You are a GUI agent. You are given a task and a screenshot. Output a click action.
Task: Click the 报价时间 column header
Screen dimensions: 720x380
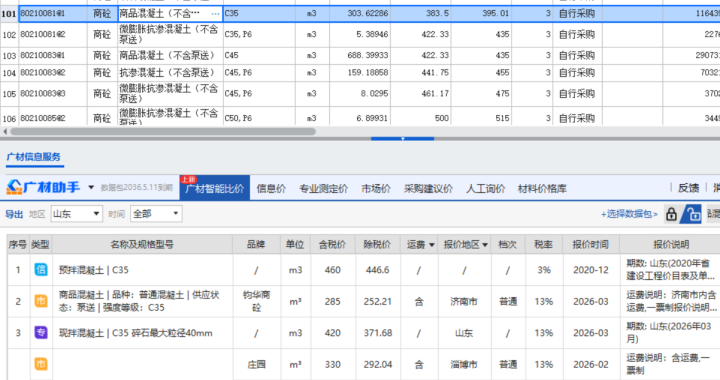click(x=591, y=245)
